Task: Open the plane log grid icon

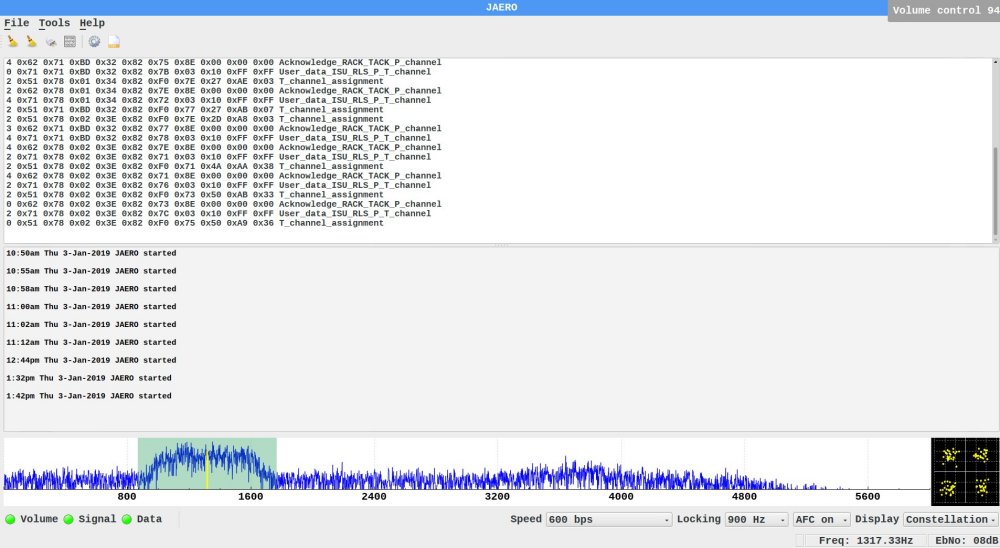Action: (x=70, y=42)
